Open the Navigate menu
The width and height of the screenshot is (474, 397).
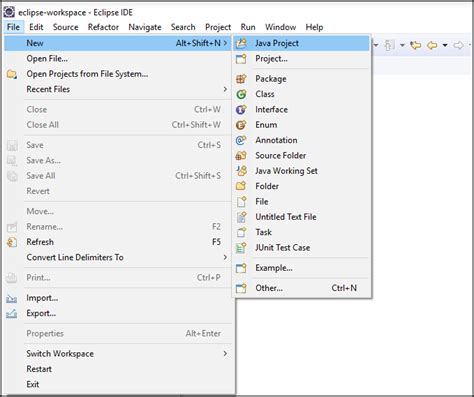coord(145,27)
